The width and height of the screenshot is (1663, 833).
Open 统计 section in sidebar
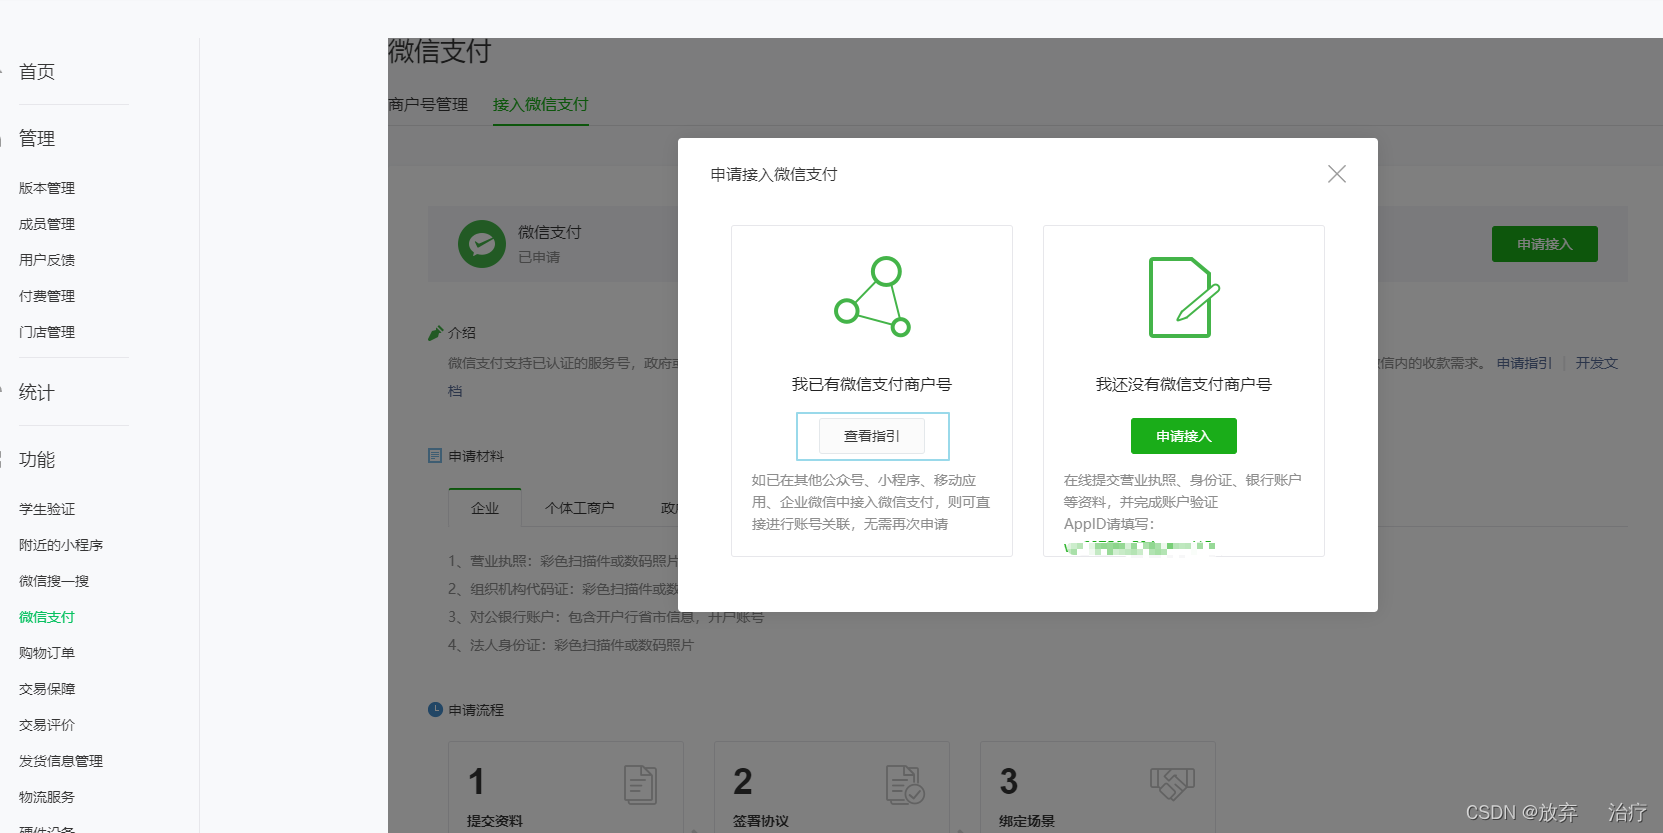(37, 393)
